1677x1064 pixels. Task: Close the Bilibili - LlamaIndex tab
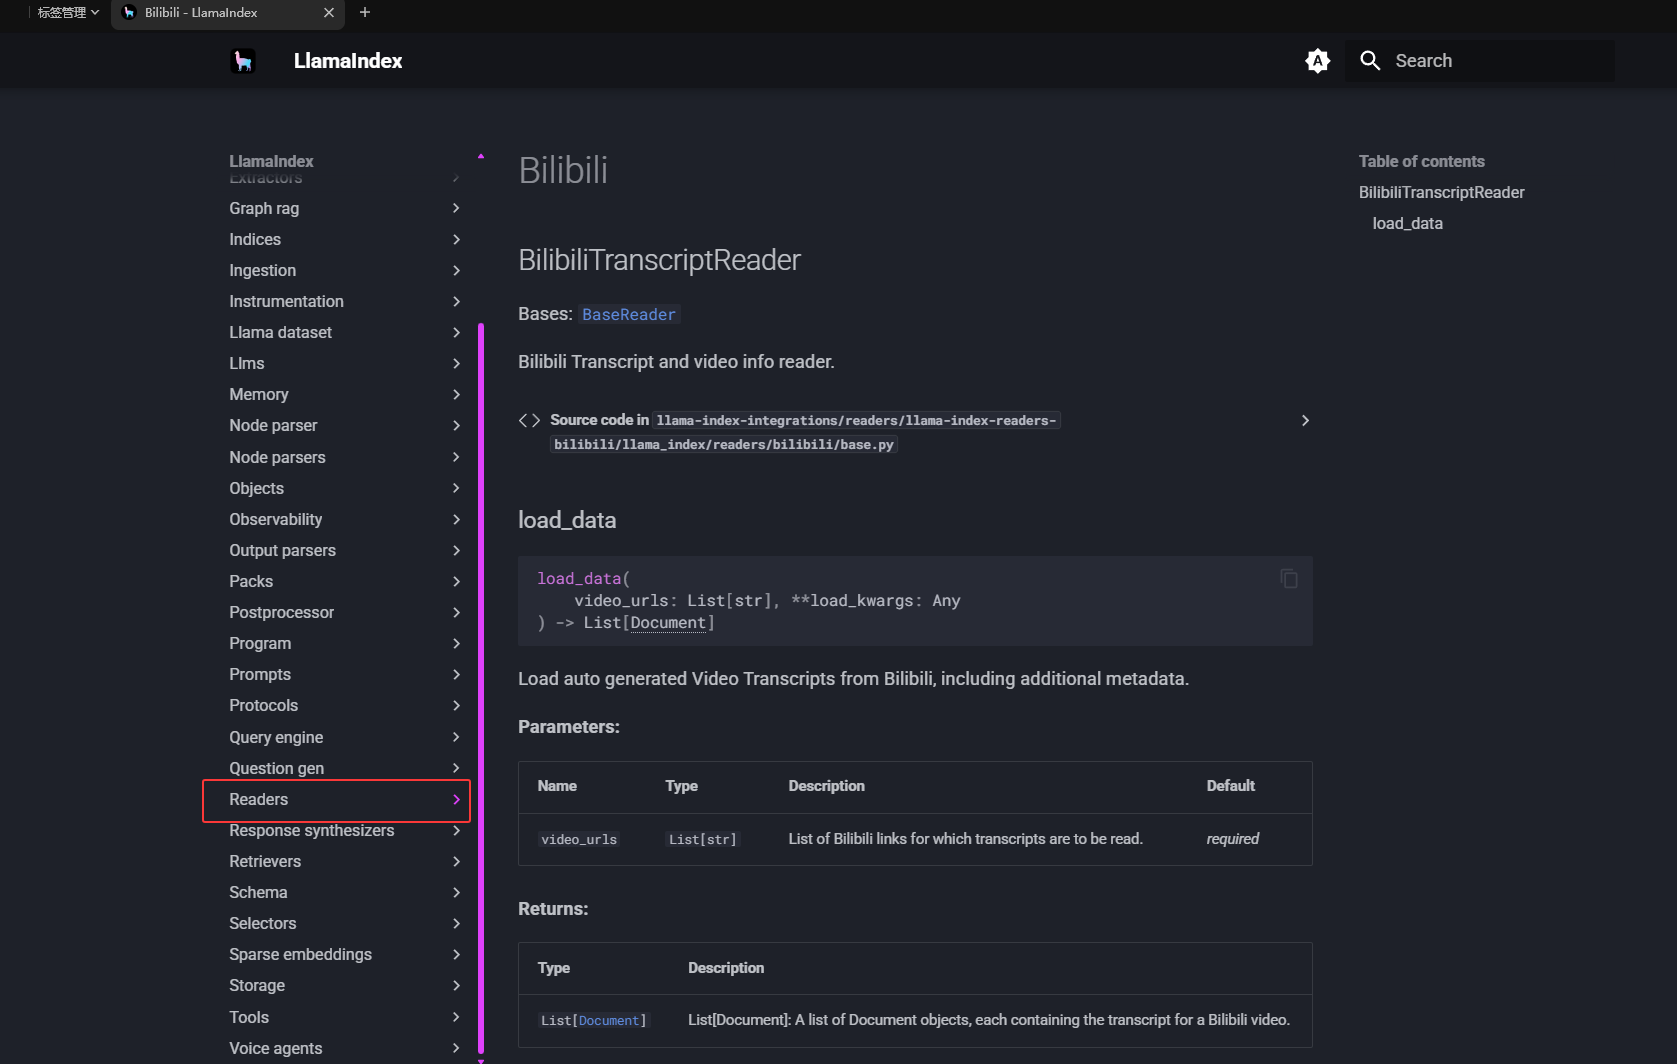[x=329, y=12]
